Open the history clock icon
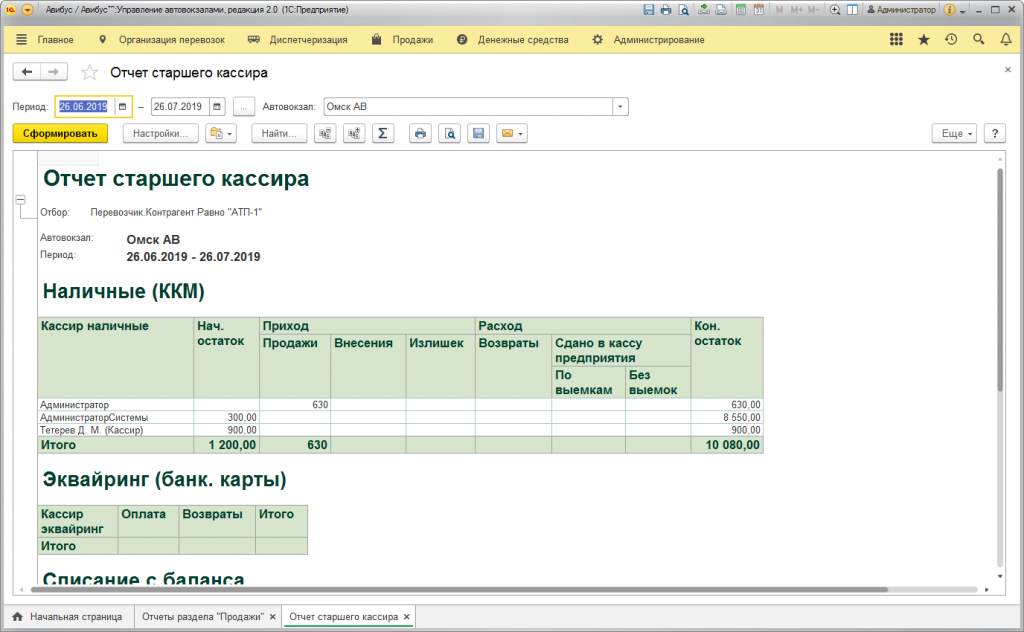This screenshot has height=632, width=1024. pos(951,40)
